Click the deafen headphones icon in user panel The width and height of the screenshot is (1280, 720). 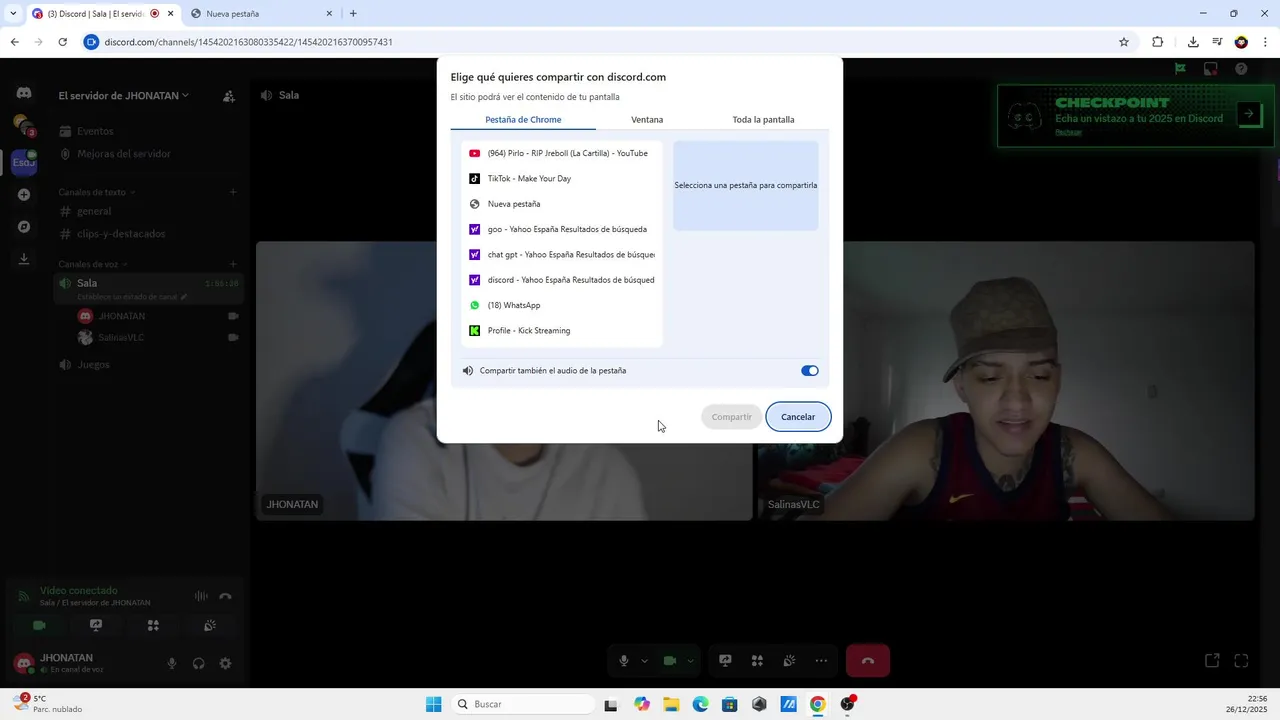[x=198, y=663]
